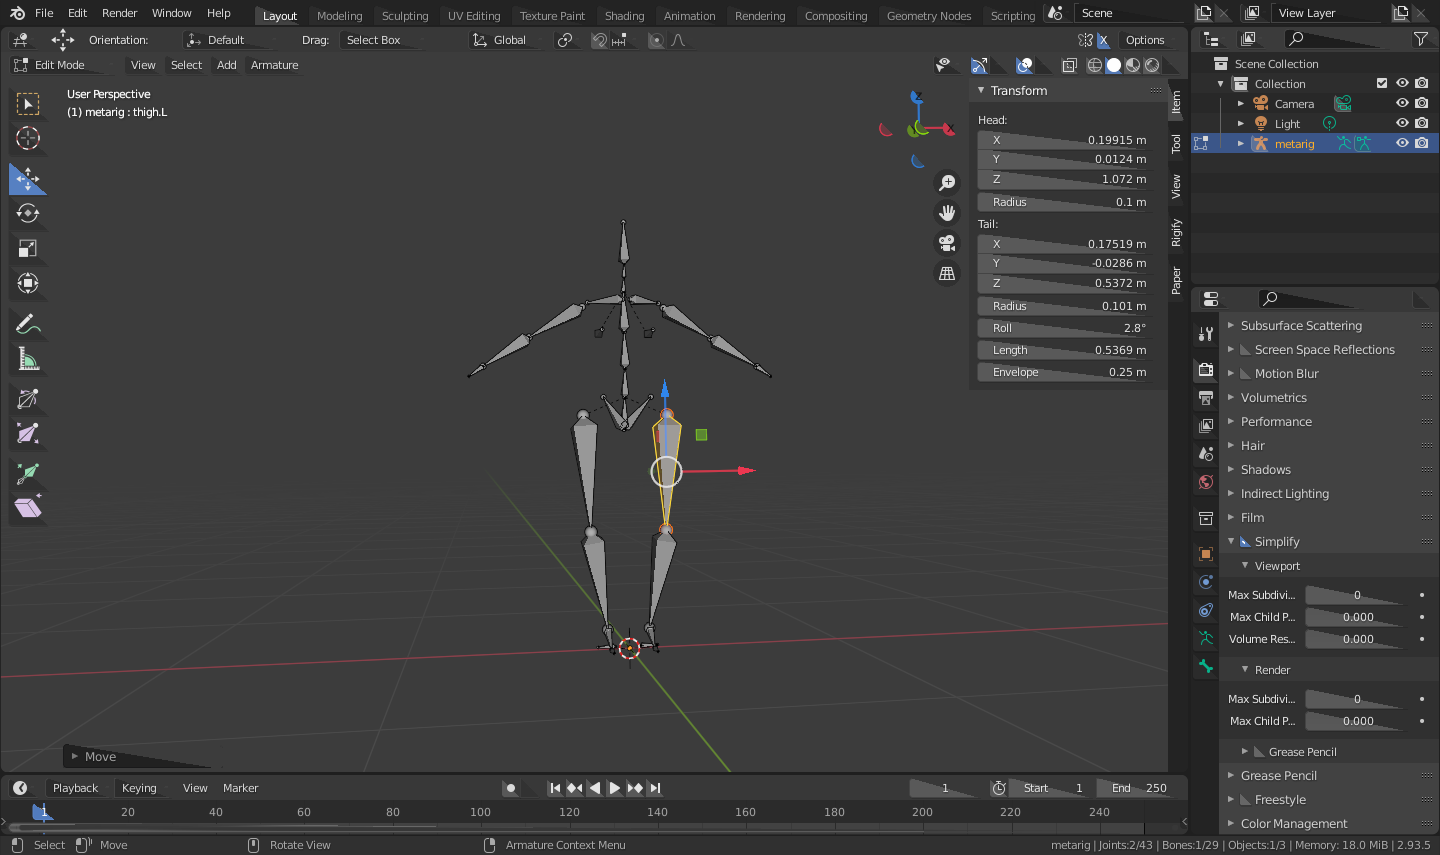The height and width of the screenshot is (855, 1440).
Task: Open Edit Mode selector dropdown
Action: pyautogui.click(x=60, y=65)
